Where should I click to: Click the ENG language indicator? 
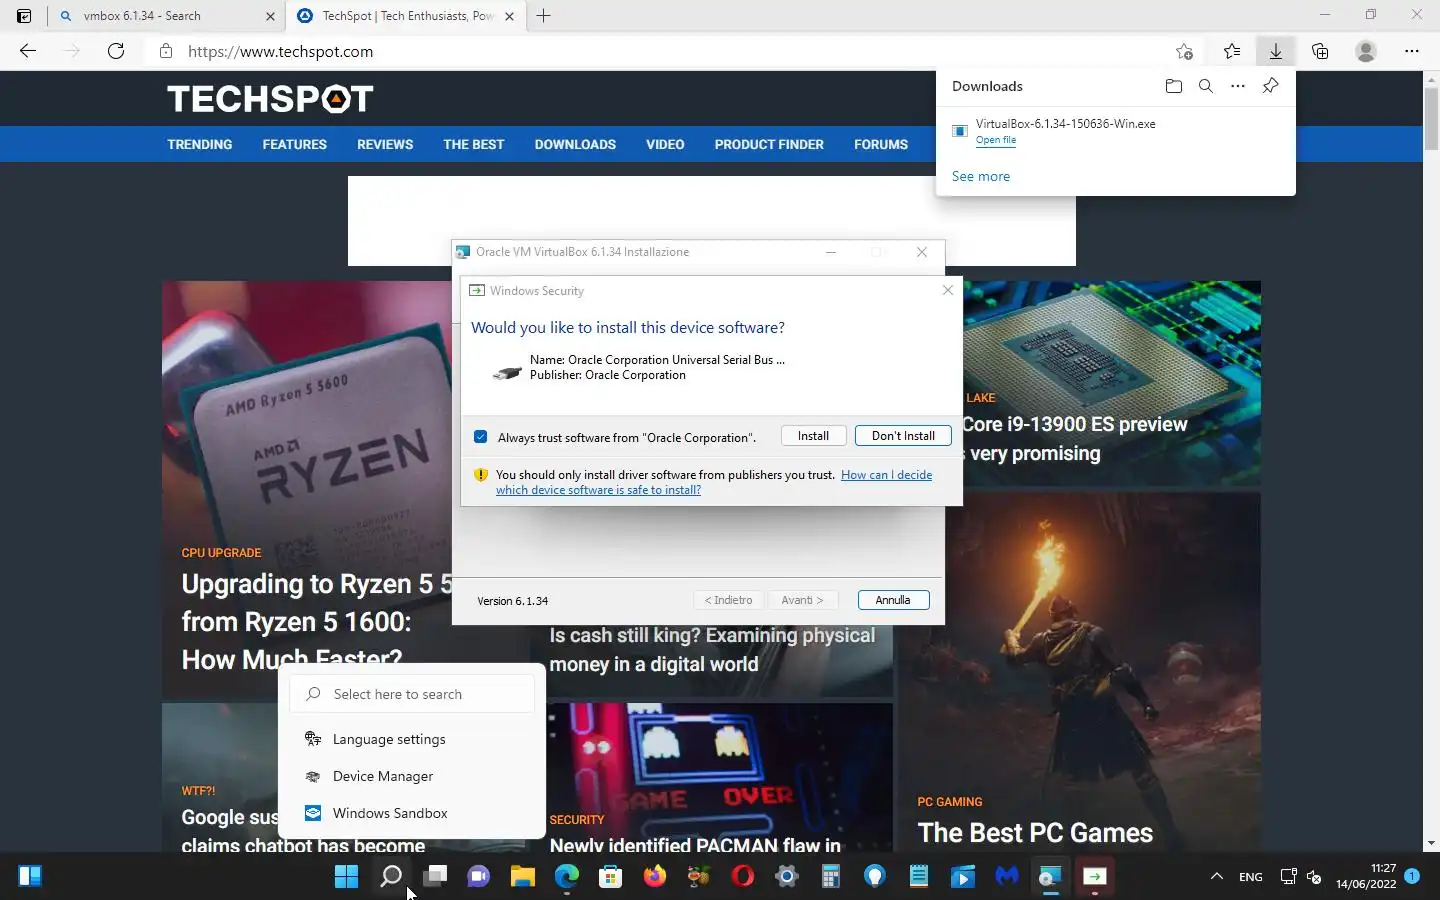(x=1251, y=877)
